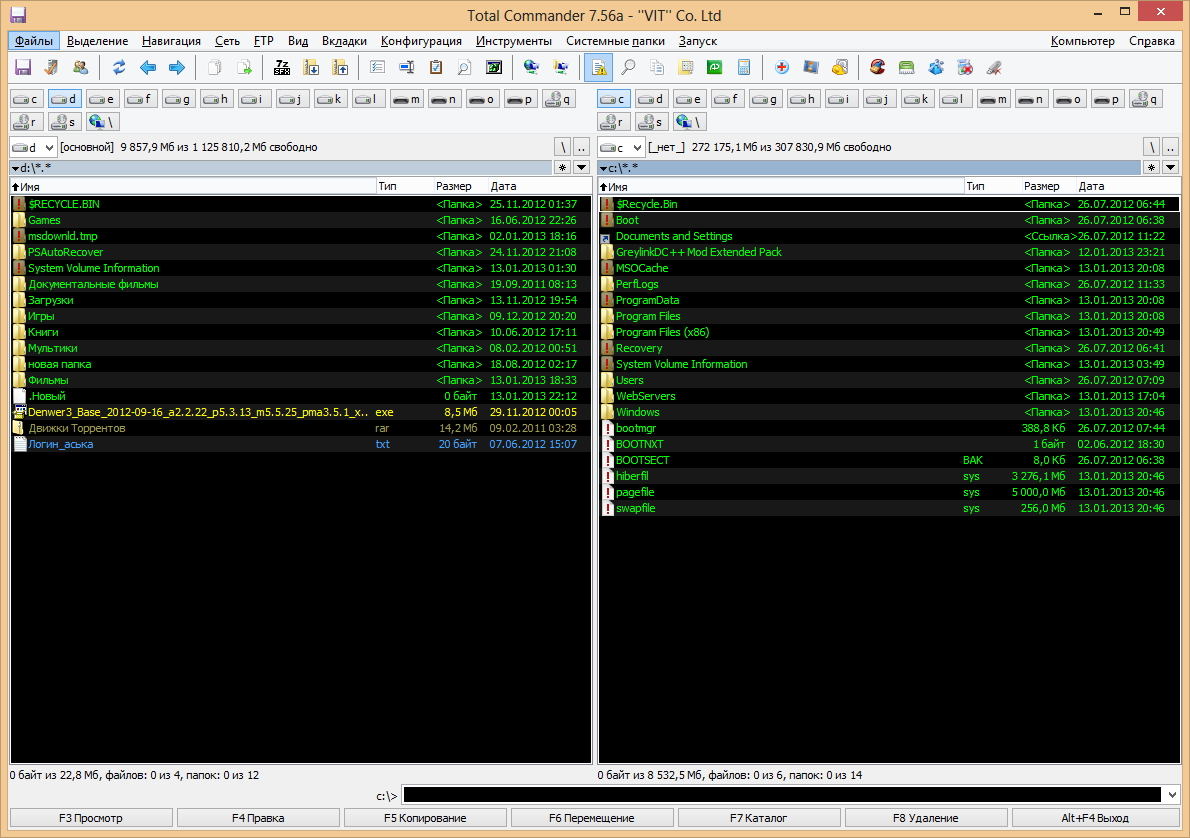Switch right panel drive bar to drive d
The height and width of the screenshot is (838, 1190).
coord(651,99)
